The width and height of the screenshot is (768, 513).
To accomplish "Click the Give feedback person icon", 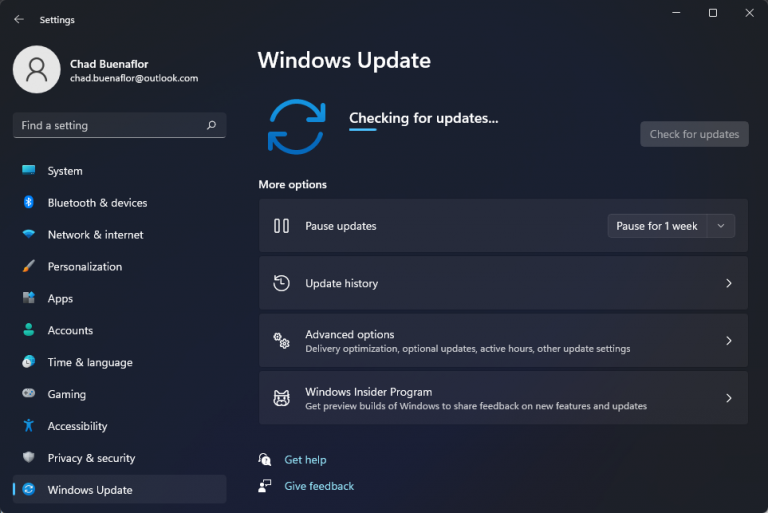I will (264, 486).
